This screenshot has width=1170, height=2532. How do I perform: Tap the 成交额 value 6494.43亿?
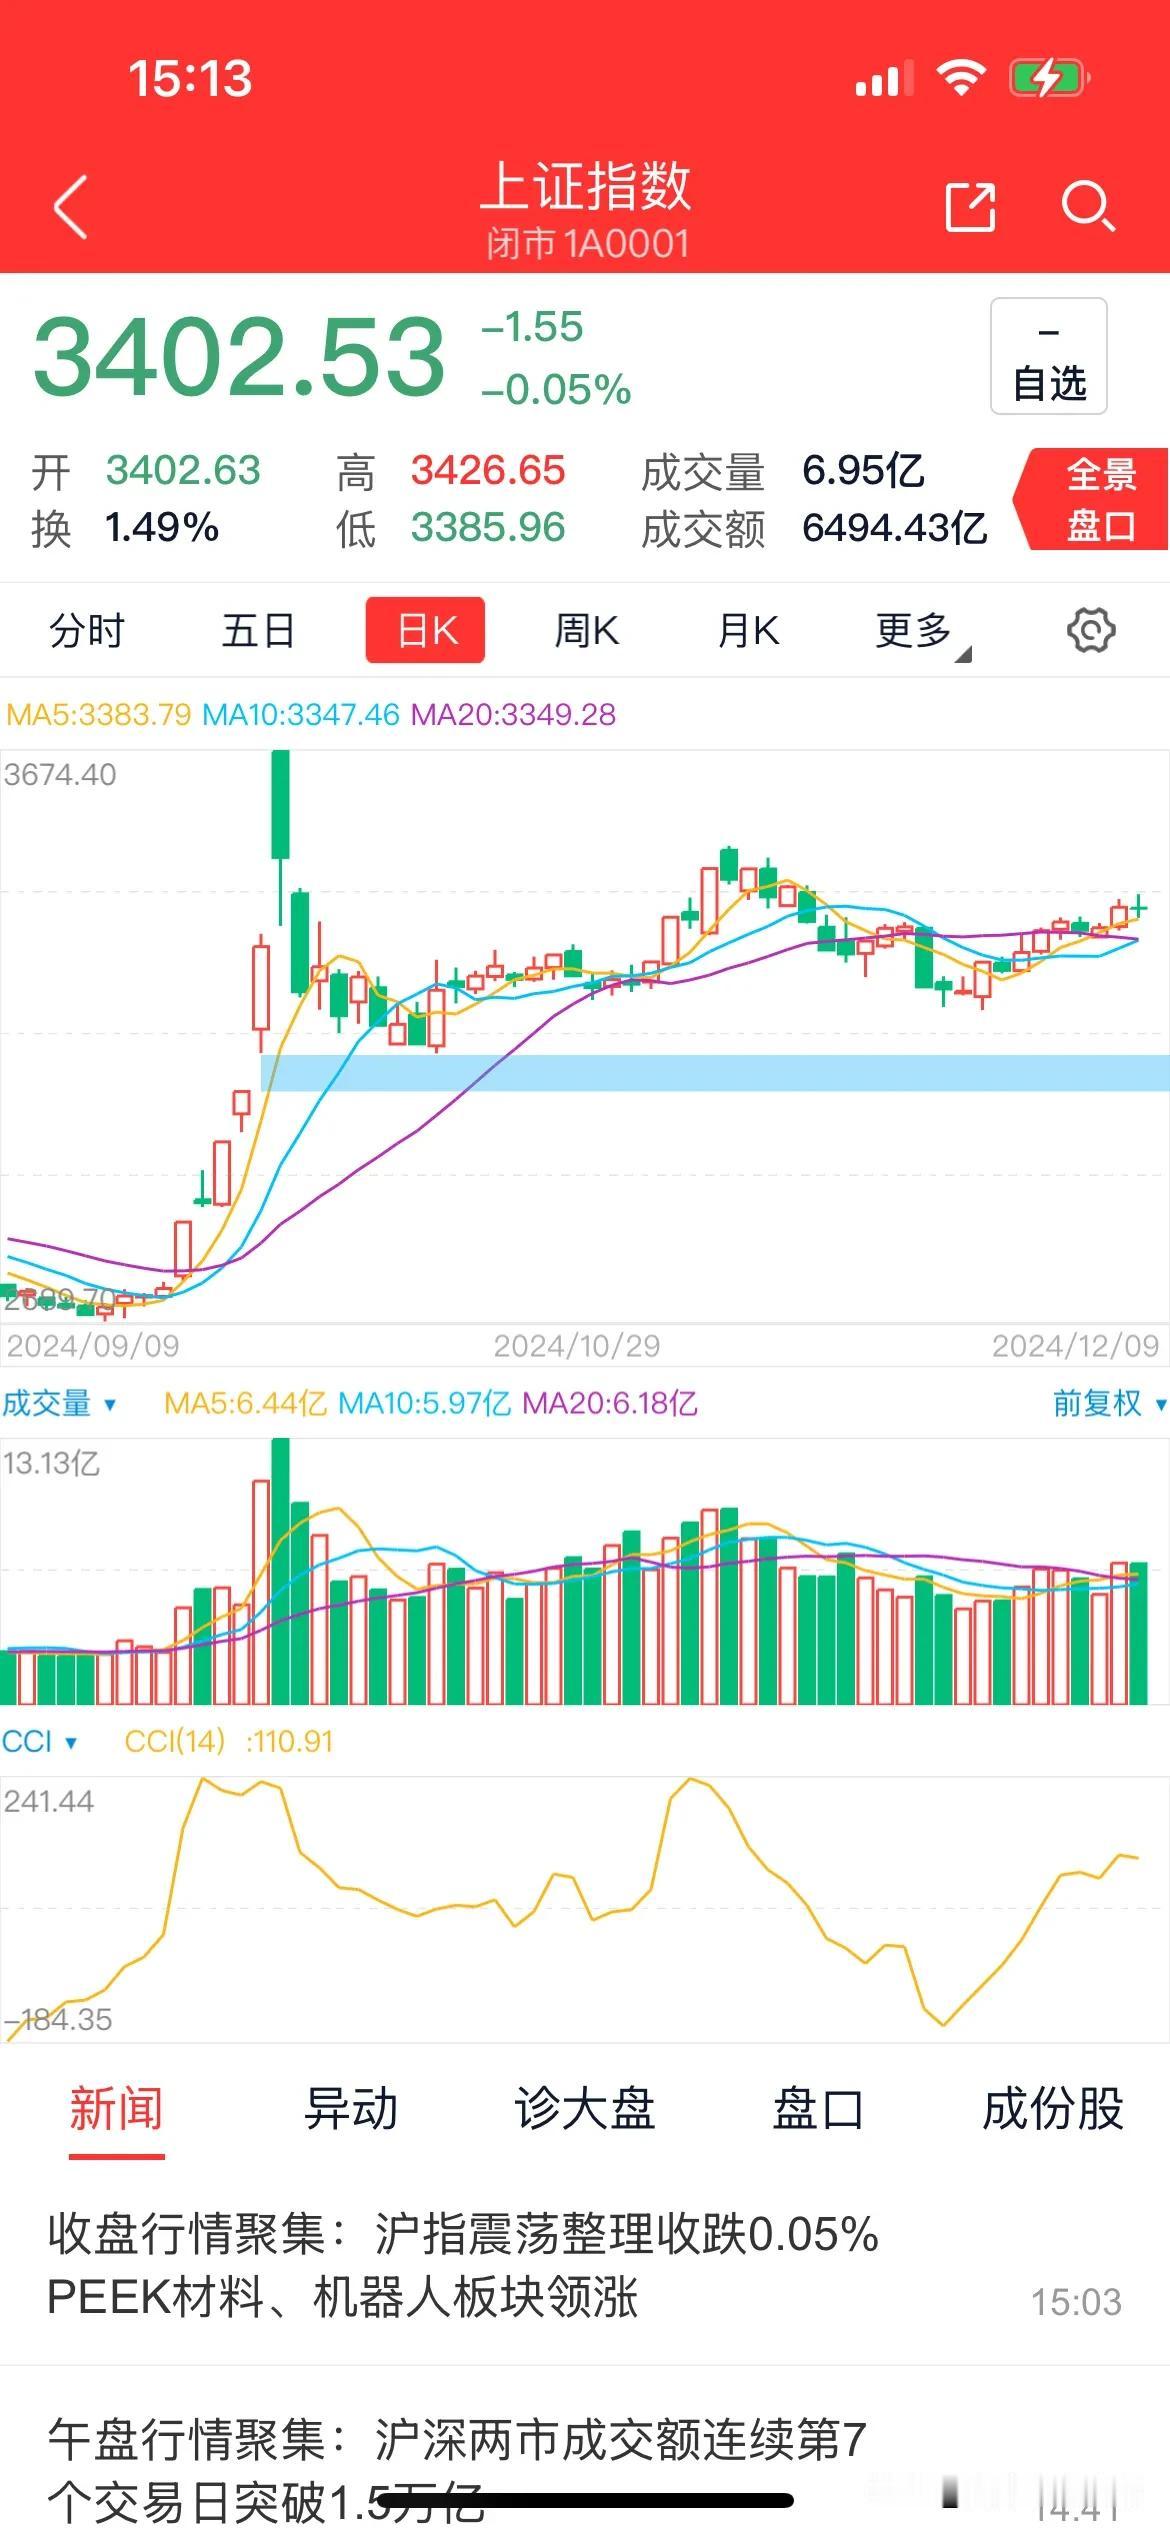click(895, 527)
